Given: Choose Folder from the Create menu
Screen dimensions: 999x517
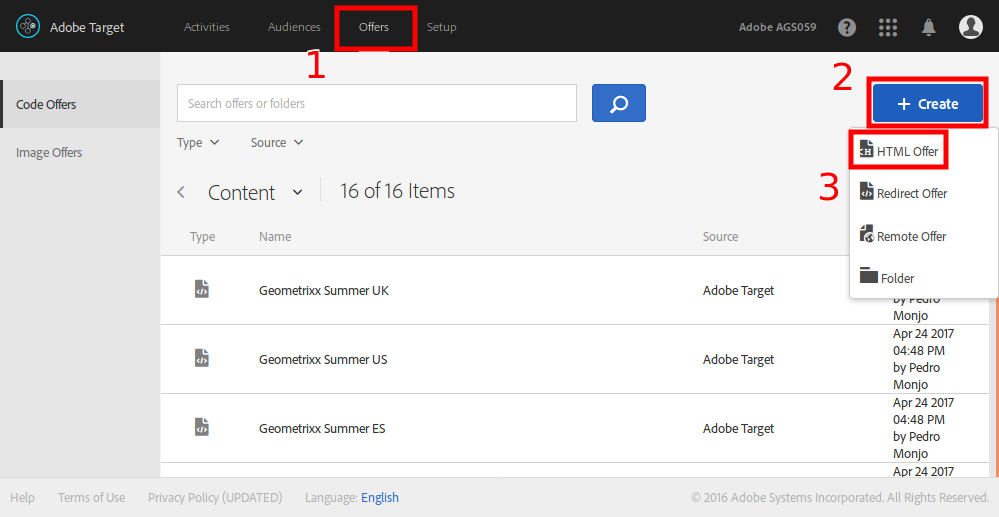Looking at the screenshot, I should [887, 277].
